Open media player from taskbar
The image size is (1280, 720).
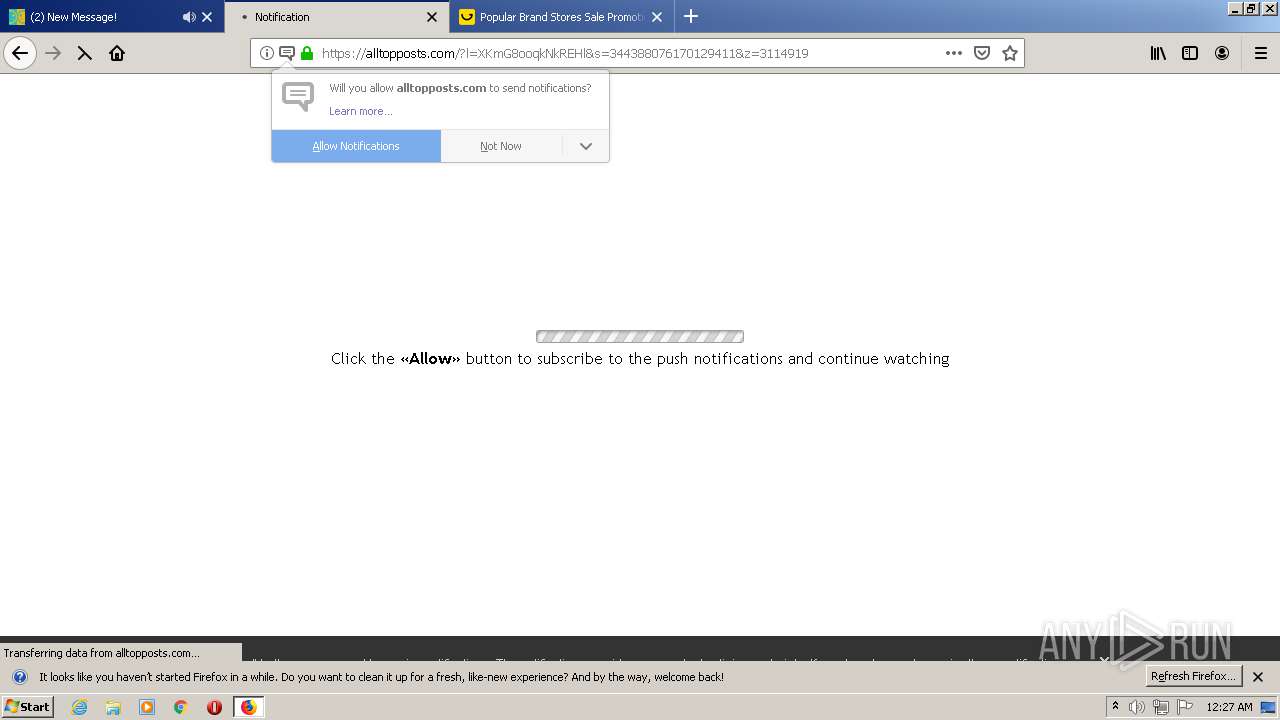[x=147, y=707]
